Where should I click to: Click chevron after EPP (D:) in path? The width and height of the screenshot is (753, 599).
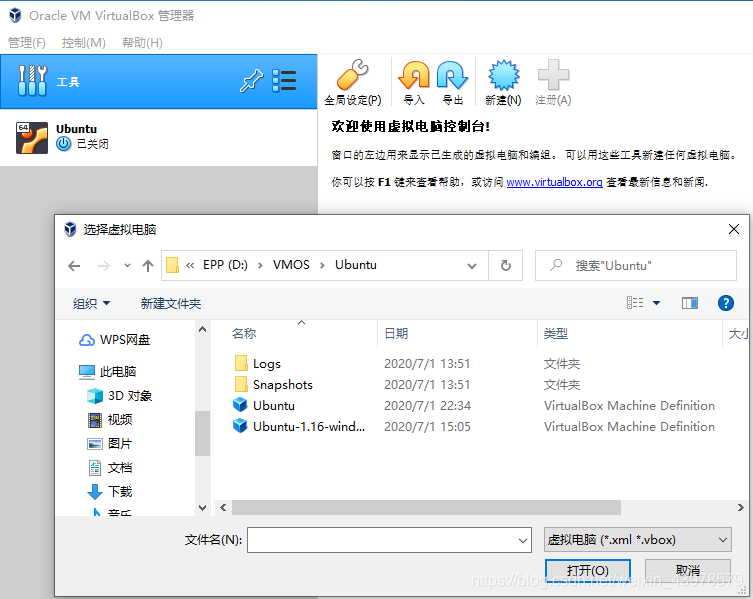[260, 265]
